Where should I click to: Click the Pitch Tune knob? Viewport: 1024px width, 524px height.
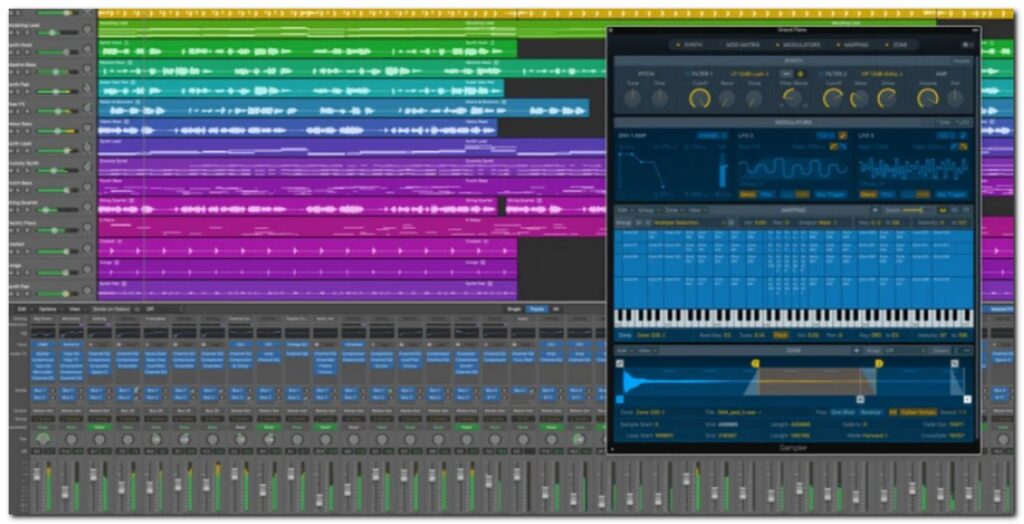(x=632, y=99)
